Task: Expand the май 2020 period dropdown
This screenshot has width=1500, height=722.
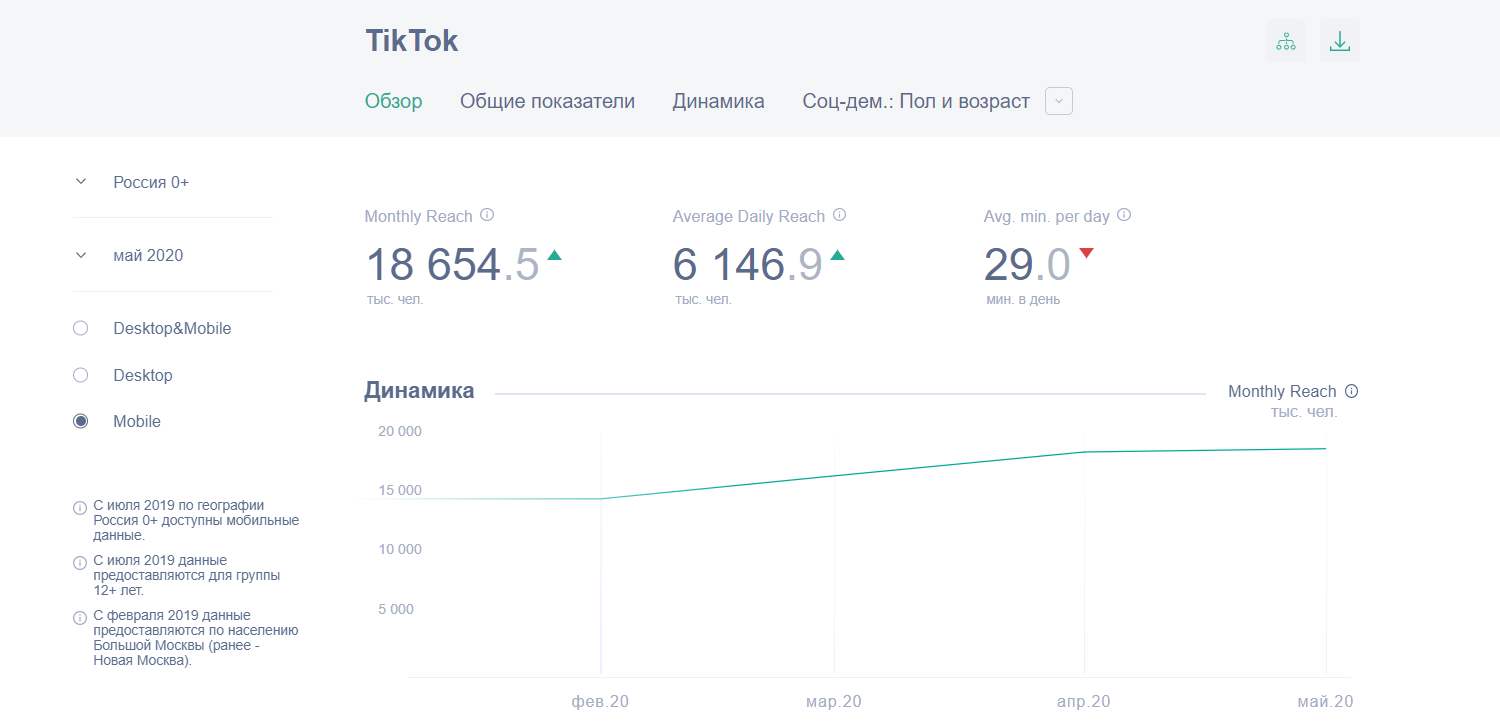Action: point(81,255)
